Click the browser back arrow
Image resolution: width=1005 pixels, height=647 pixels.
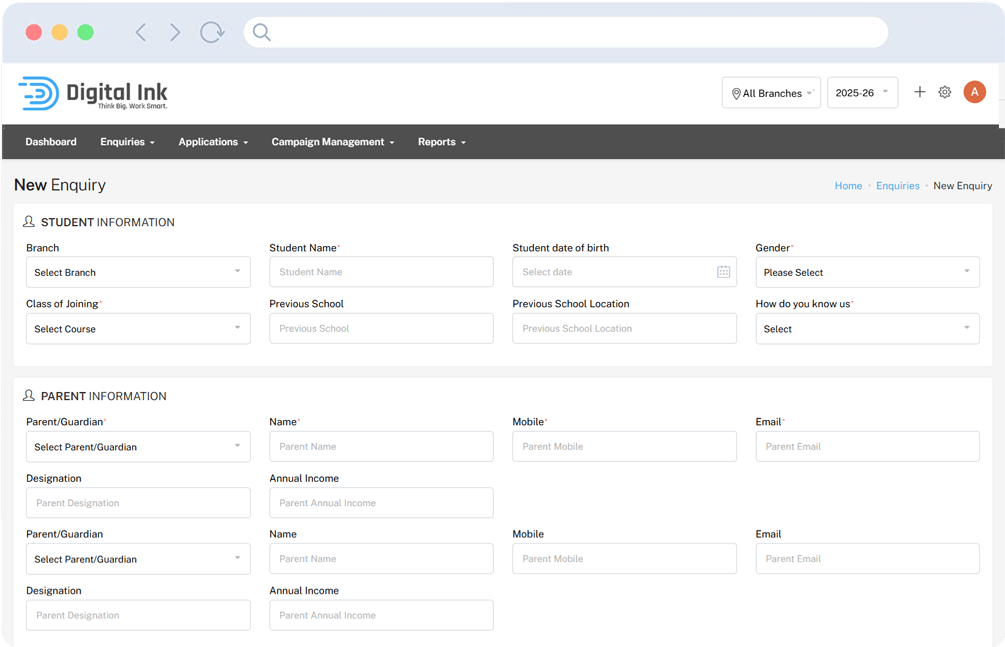(141, 32)
